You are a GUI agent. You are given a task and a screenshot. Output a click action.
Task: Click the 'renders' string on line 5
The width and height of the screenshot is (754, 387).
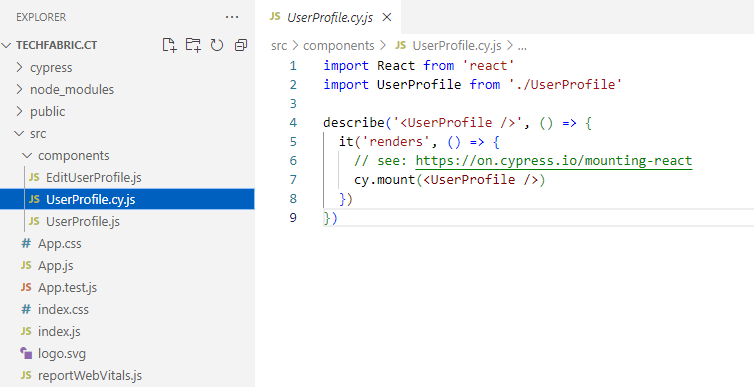(x=396, y=142)
